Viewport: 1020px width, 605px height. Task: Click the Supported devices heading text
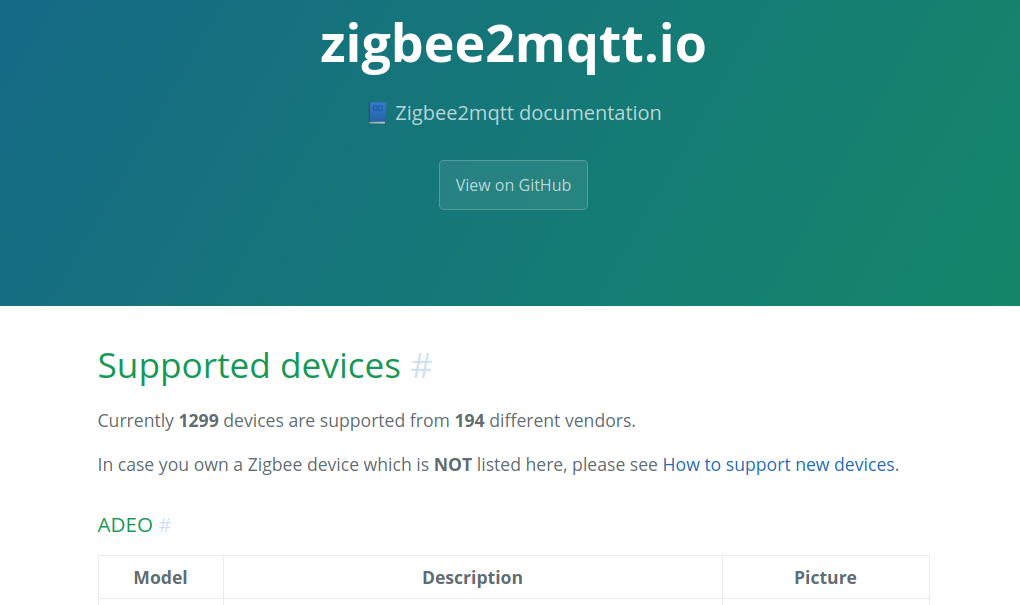click(249, 366)
